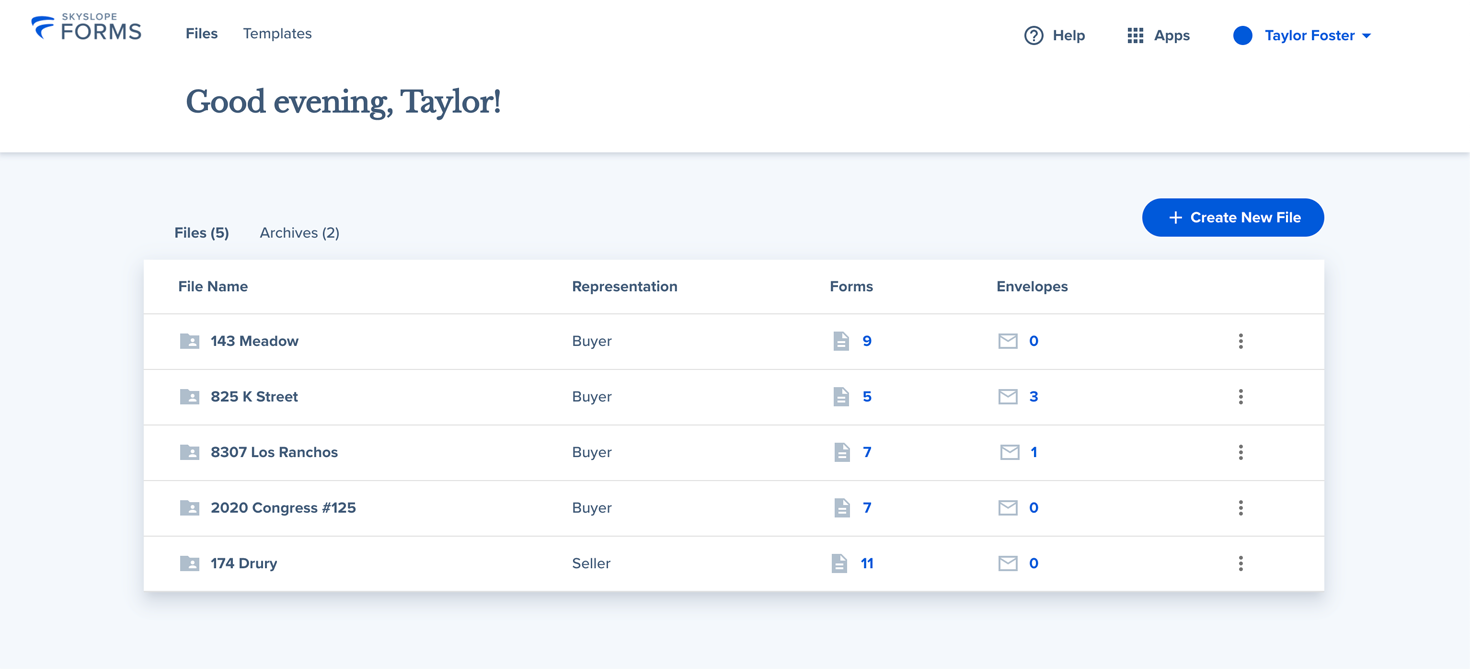Click the folder icon for 2020 Congress #125
Image resolution: width=1470 pixels, height=669 pixels.
189,508
